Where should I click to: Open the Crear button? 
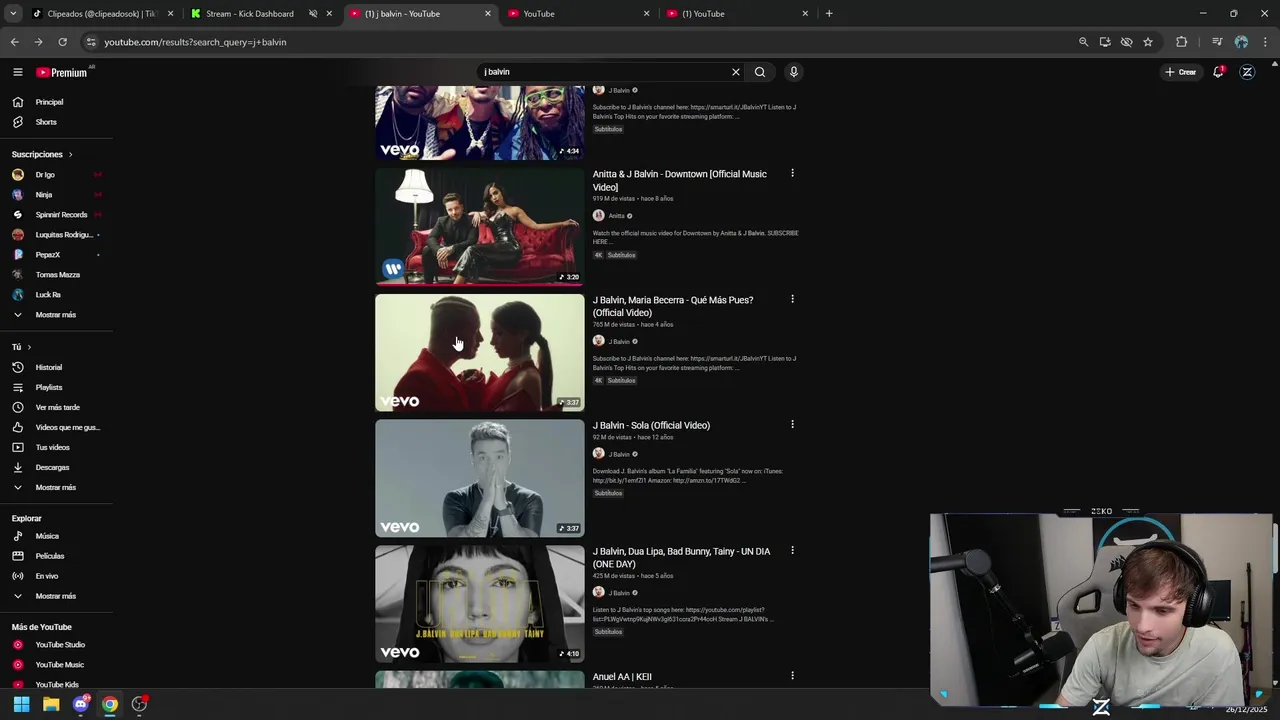(x=1181, y=72)
